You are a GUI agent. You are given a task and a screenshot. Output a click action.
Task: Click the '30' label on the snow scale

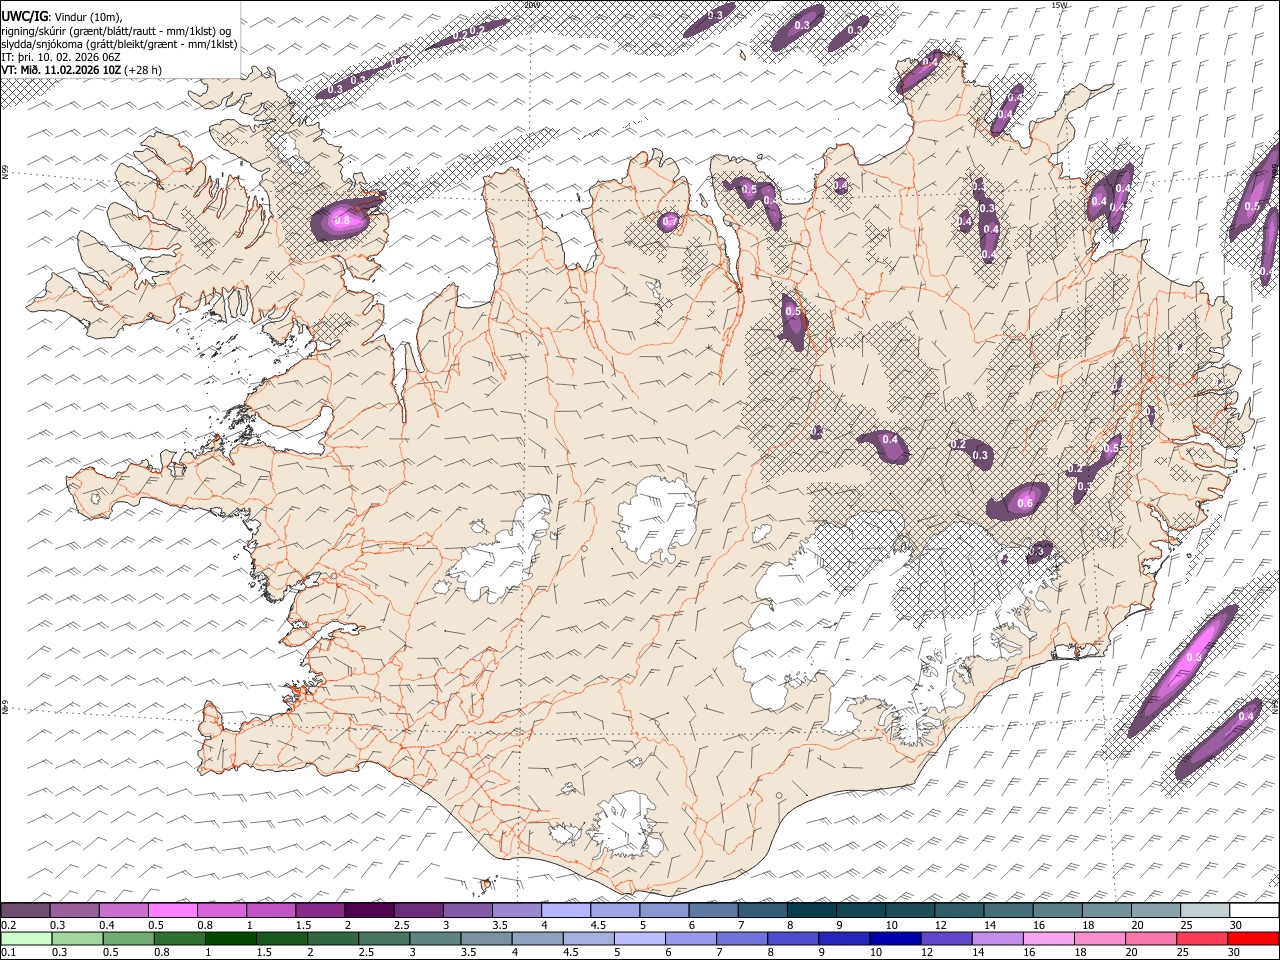pyautogui.click(x=1236, y=925)
